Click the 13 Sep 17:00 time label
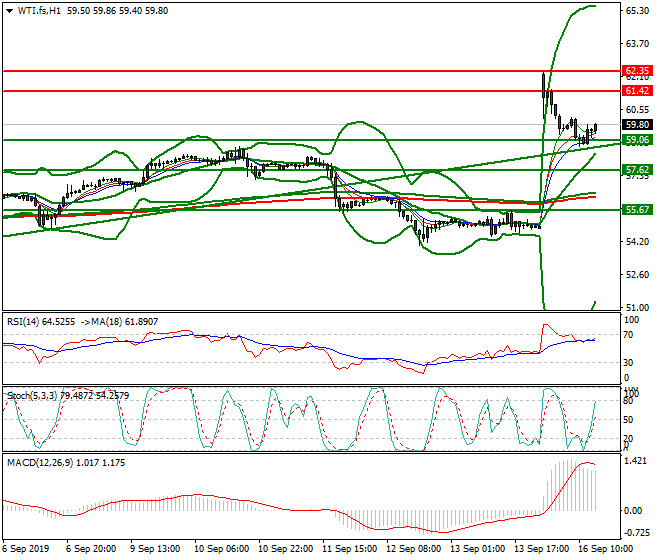 point(541,550)
